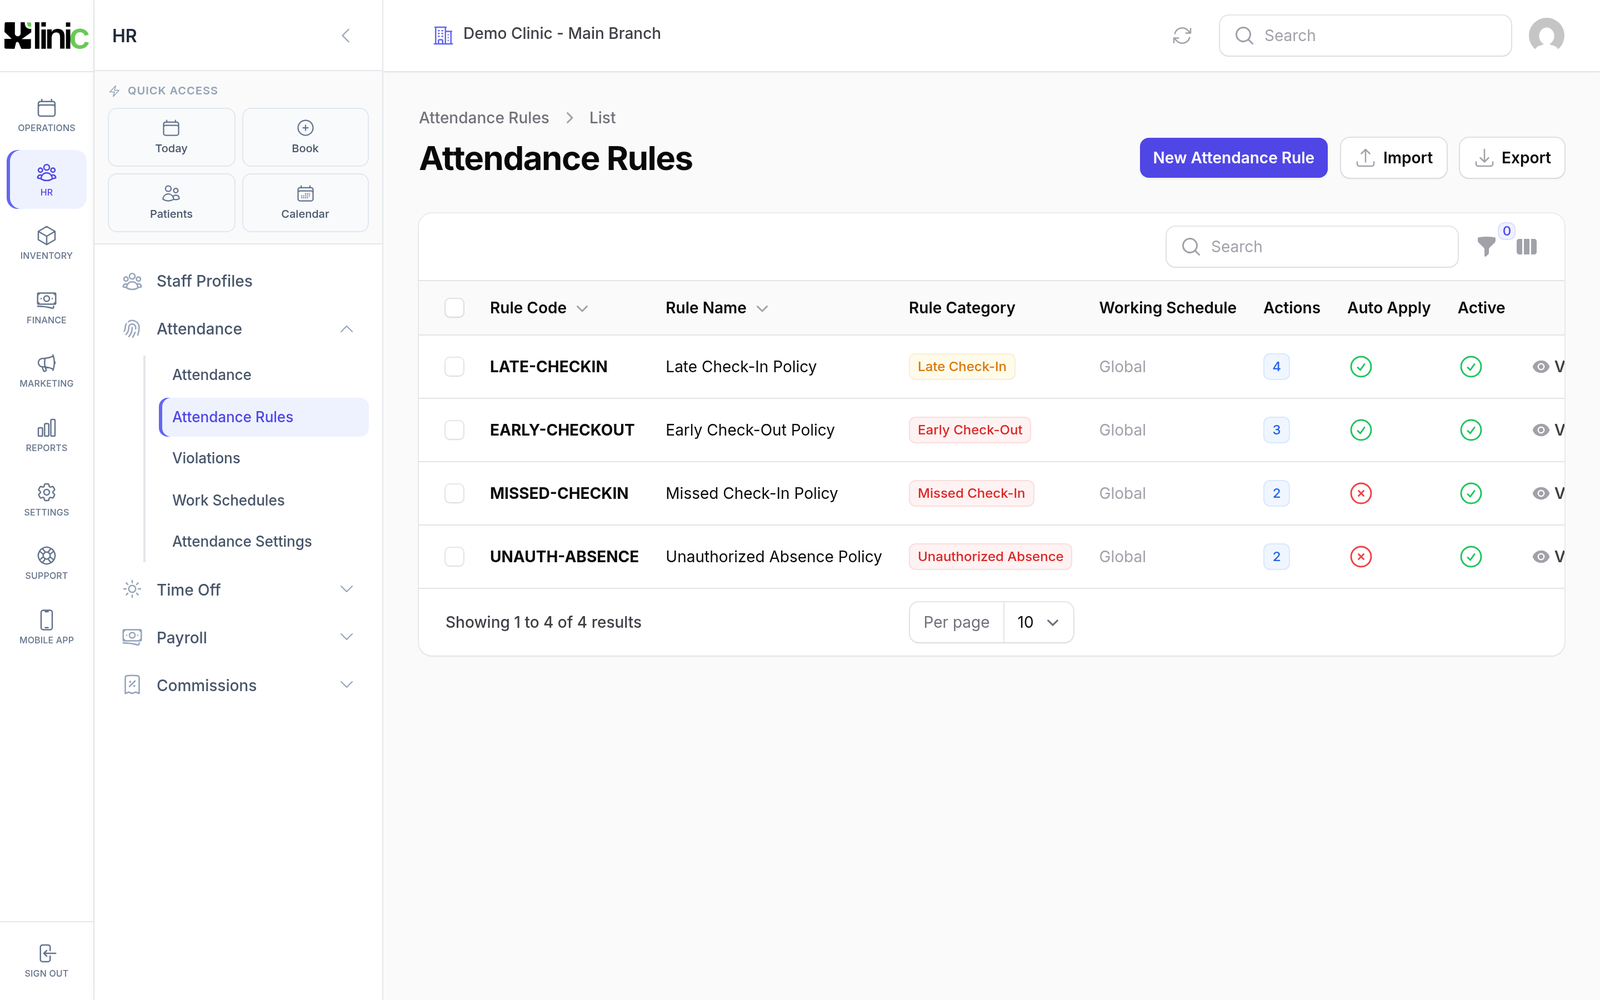Sort by Rule Name column

click(x=716, y=308)
